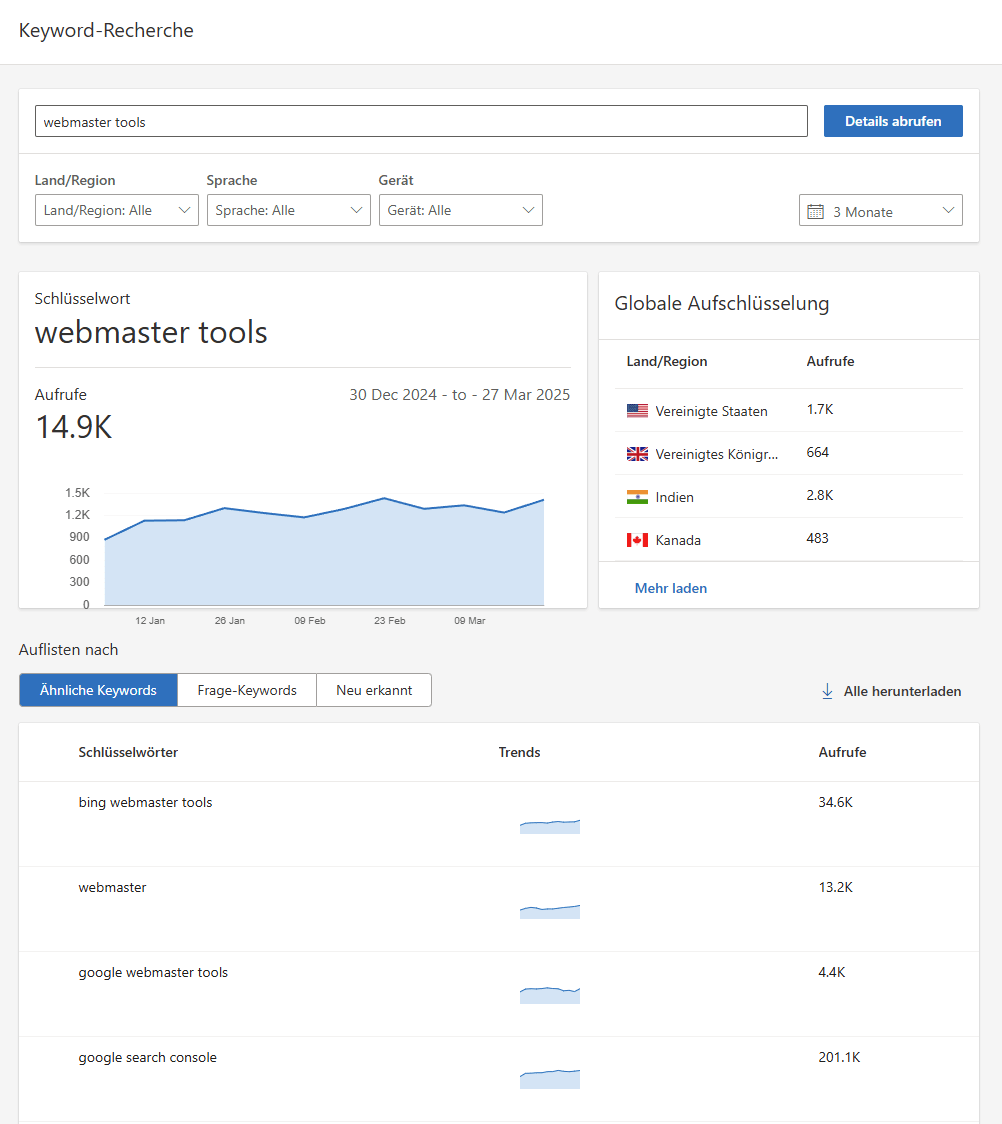Expand the 3 Monate date range dropdown

click(881, 210)
